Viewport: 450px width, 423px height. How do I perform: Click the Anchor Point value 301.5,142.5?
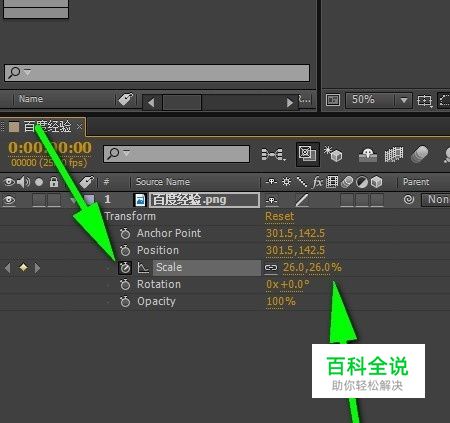coord(295,233)
